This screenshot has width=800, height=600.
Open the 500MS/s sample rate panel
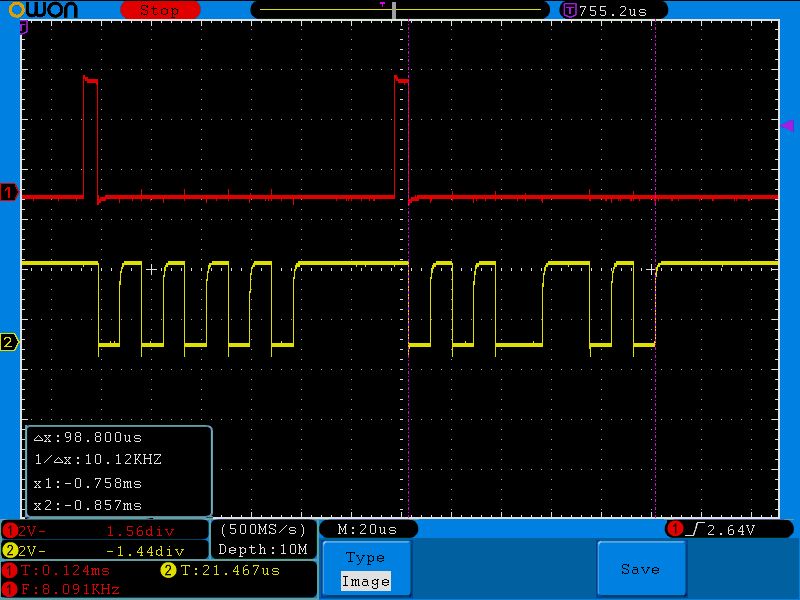[x=262, y=528]
